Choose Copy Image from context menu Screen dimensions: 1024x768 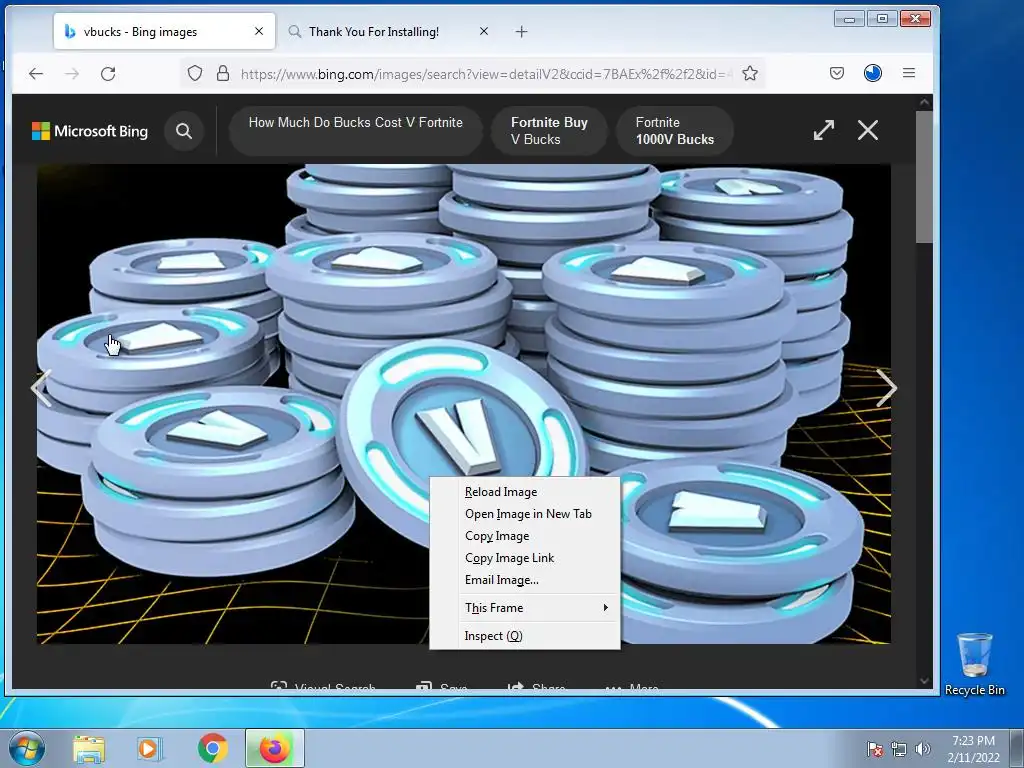(x=524, y=536)
